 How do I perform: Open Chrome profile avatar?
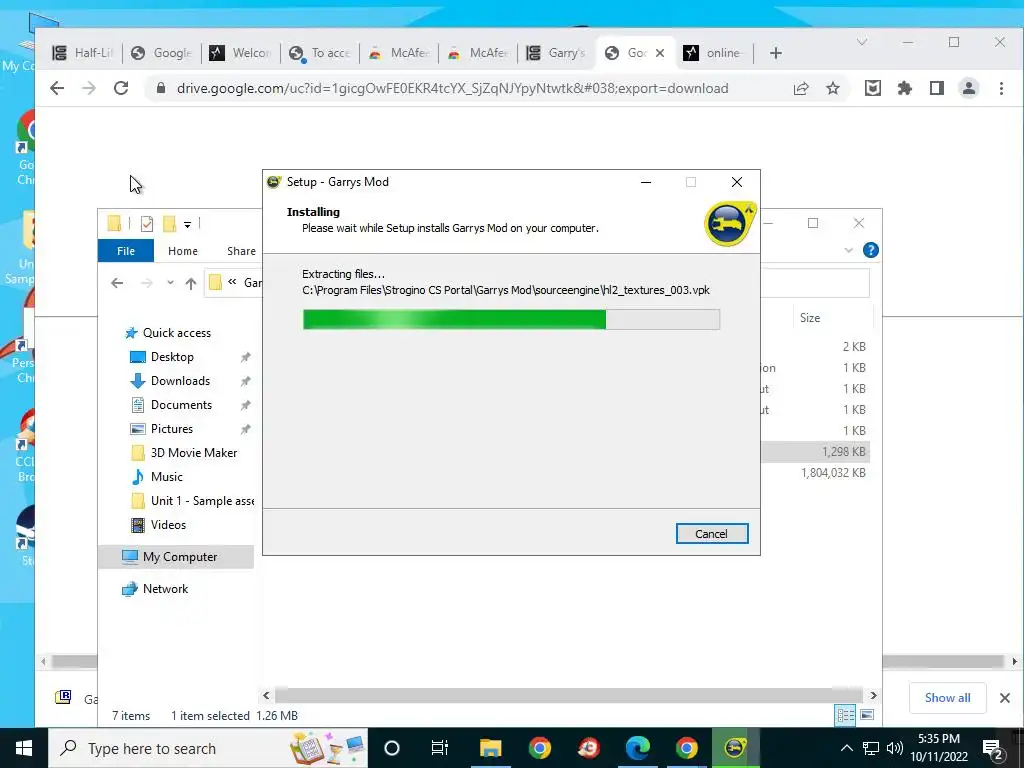point(968,88)
